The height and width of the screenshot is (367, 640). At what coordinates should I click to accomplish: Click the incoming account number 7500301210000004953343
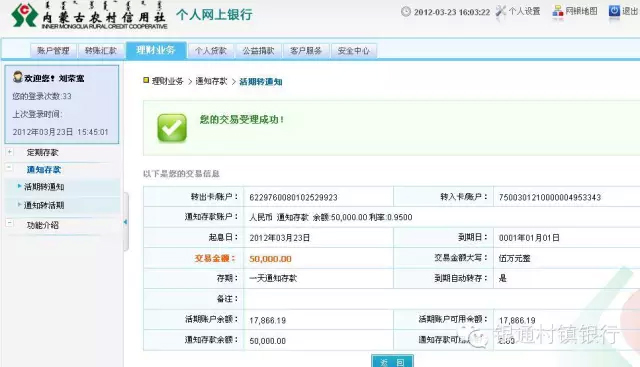point(549,198)
